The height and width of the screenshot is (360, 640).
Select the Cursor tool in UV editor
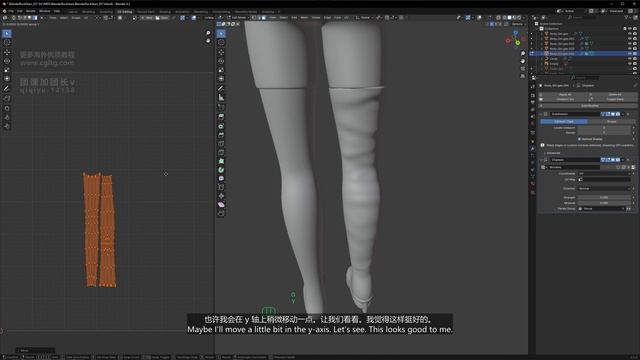pyautogui.click(x=7, y=42)
